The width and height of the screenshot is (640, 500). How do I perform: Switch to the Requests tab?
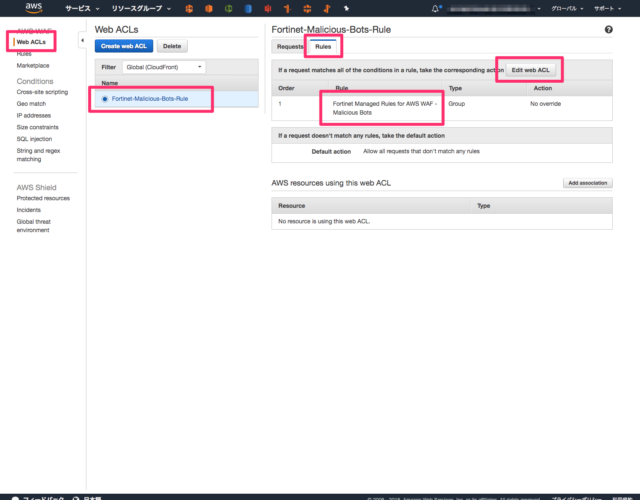click(290, 47)
